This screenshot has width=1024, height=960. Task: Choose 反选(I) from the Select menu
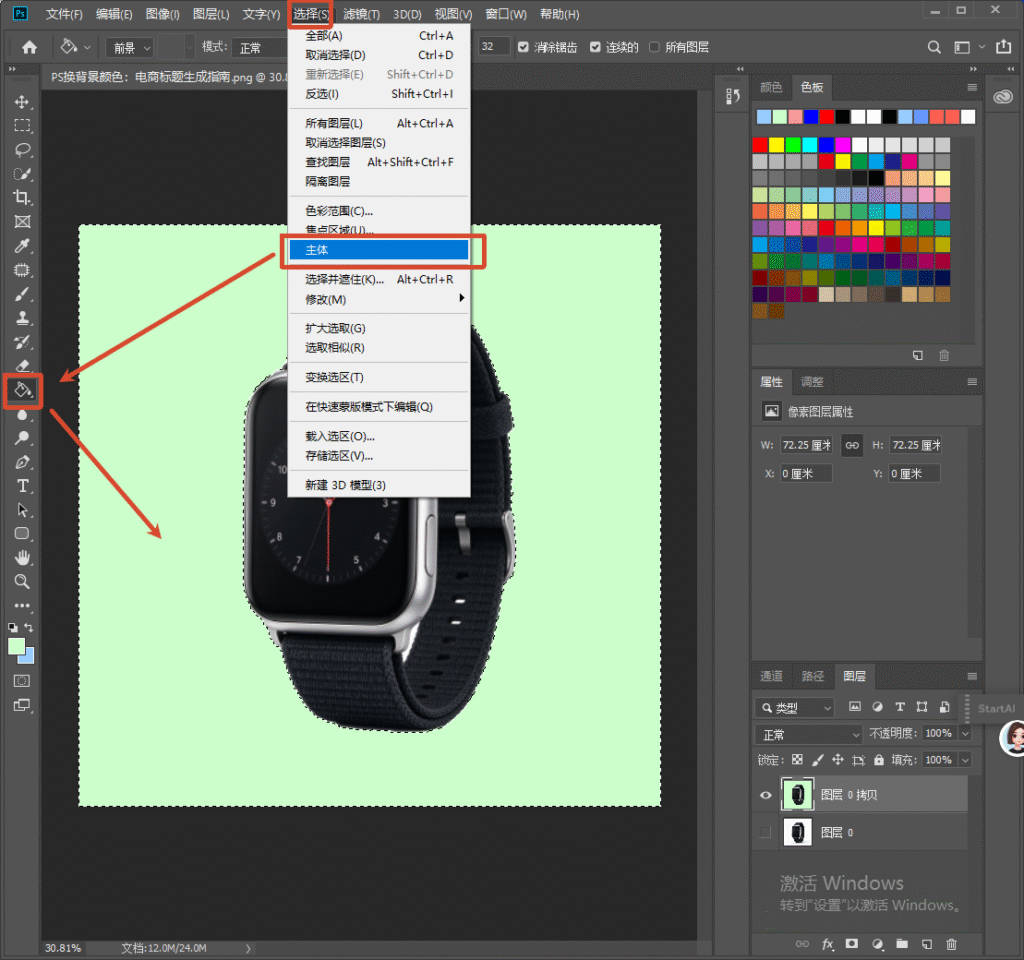point(379,94)
